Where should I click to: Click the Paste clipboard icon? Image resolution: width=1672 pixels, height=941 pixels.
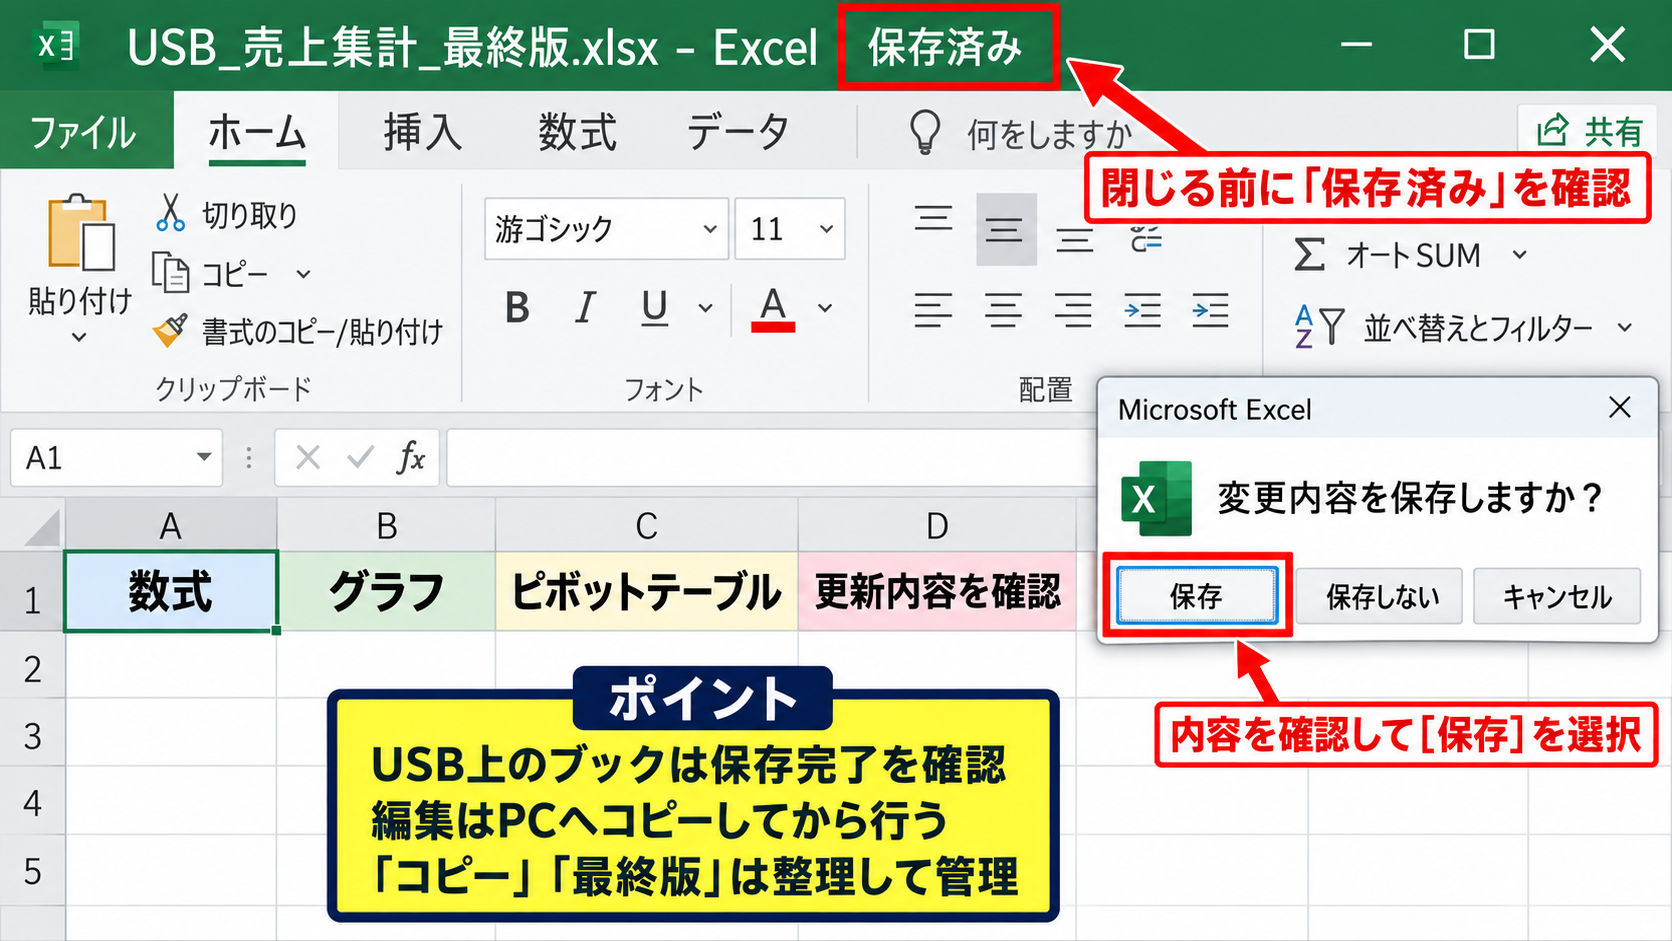[x=80, y=234]
